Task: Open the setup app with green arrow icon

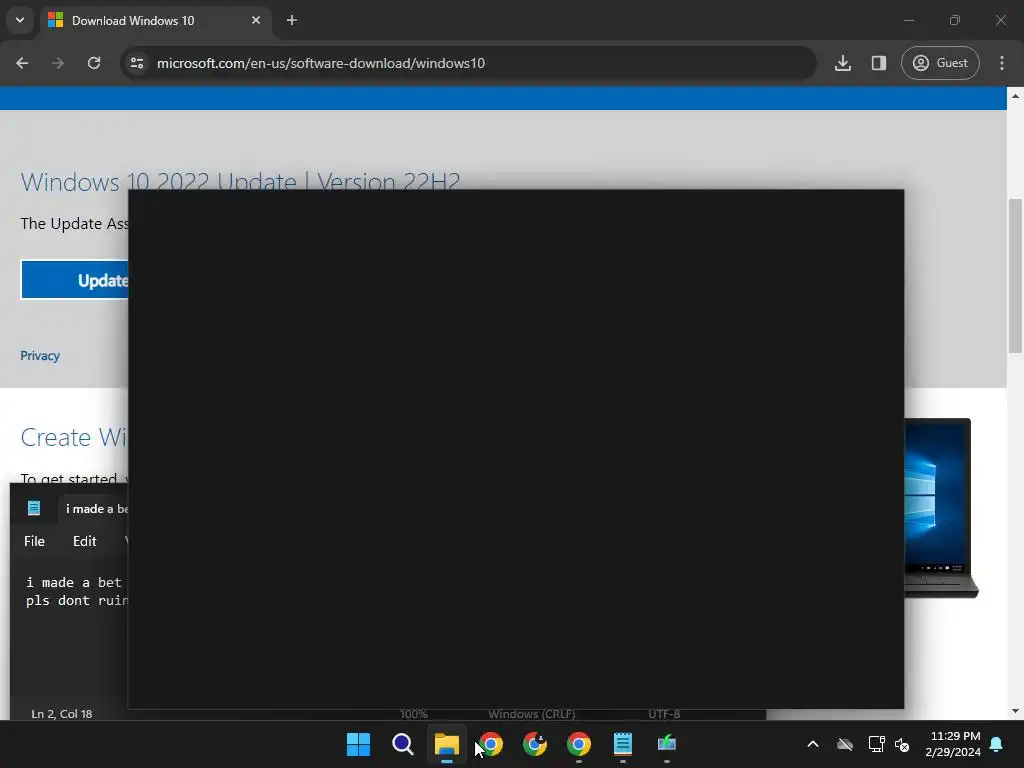Action: click(x=667, y=744)
